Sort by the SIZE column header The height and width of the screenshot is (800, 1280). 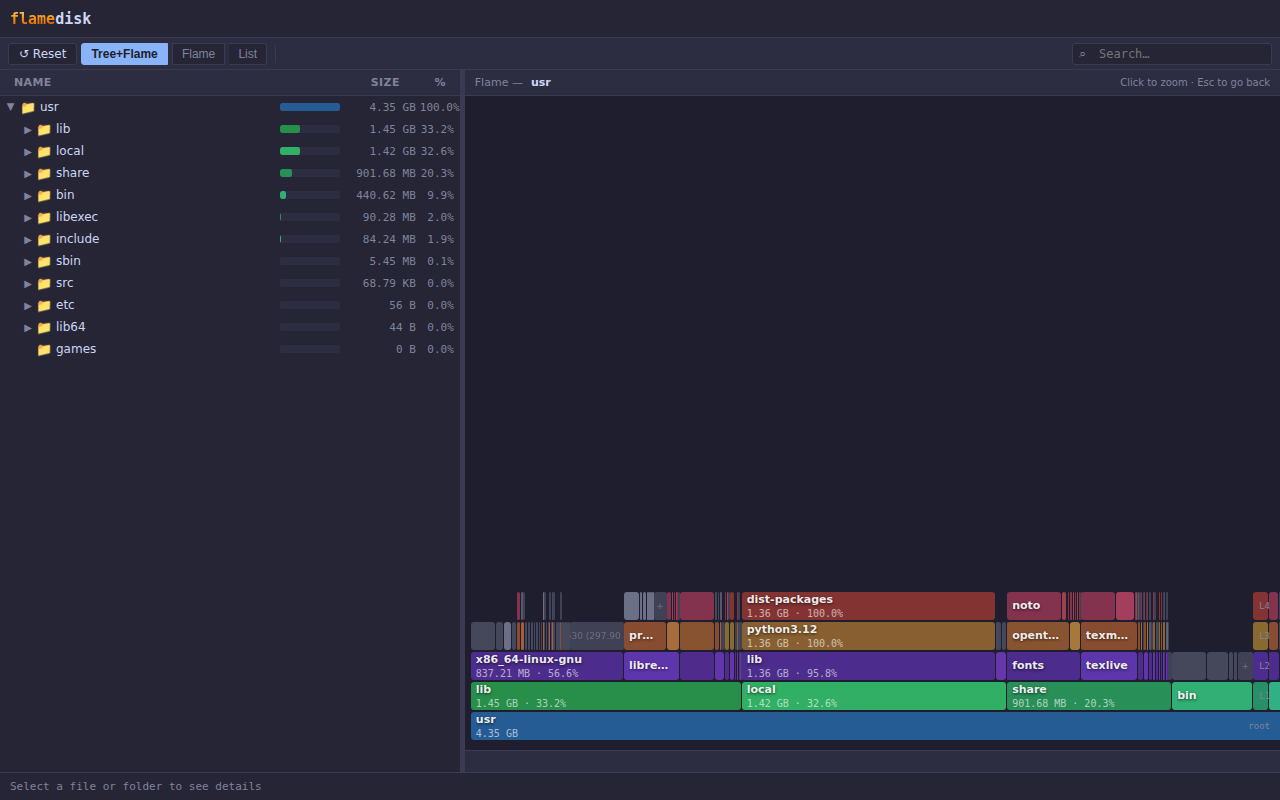[x=385, y=82]
